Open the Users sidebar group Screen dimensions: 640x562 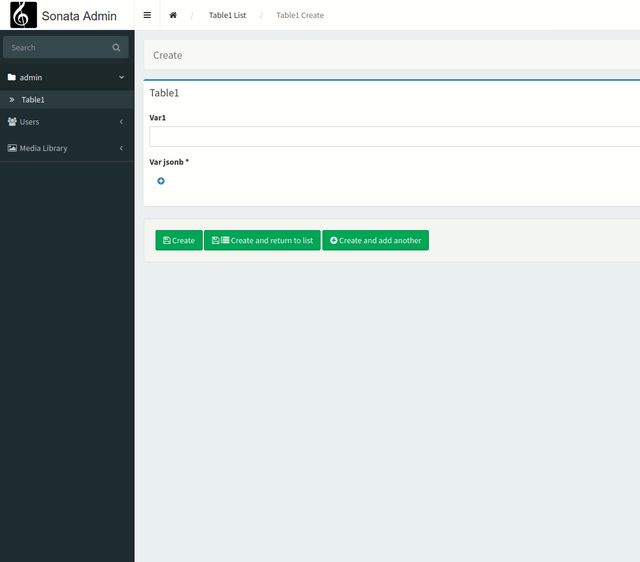[x=67, y=122]
